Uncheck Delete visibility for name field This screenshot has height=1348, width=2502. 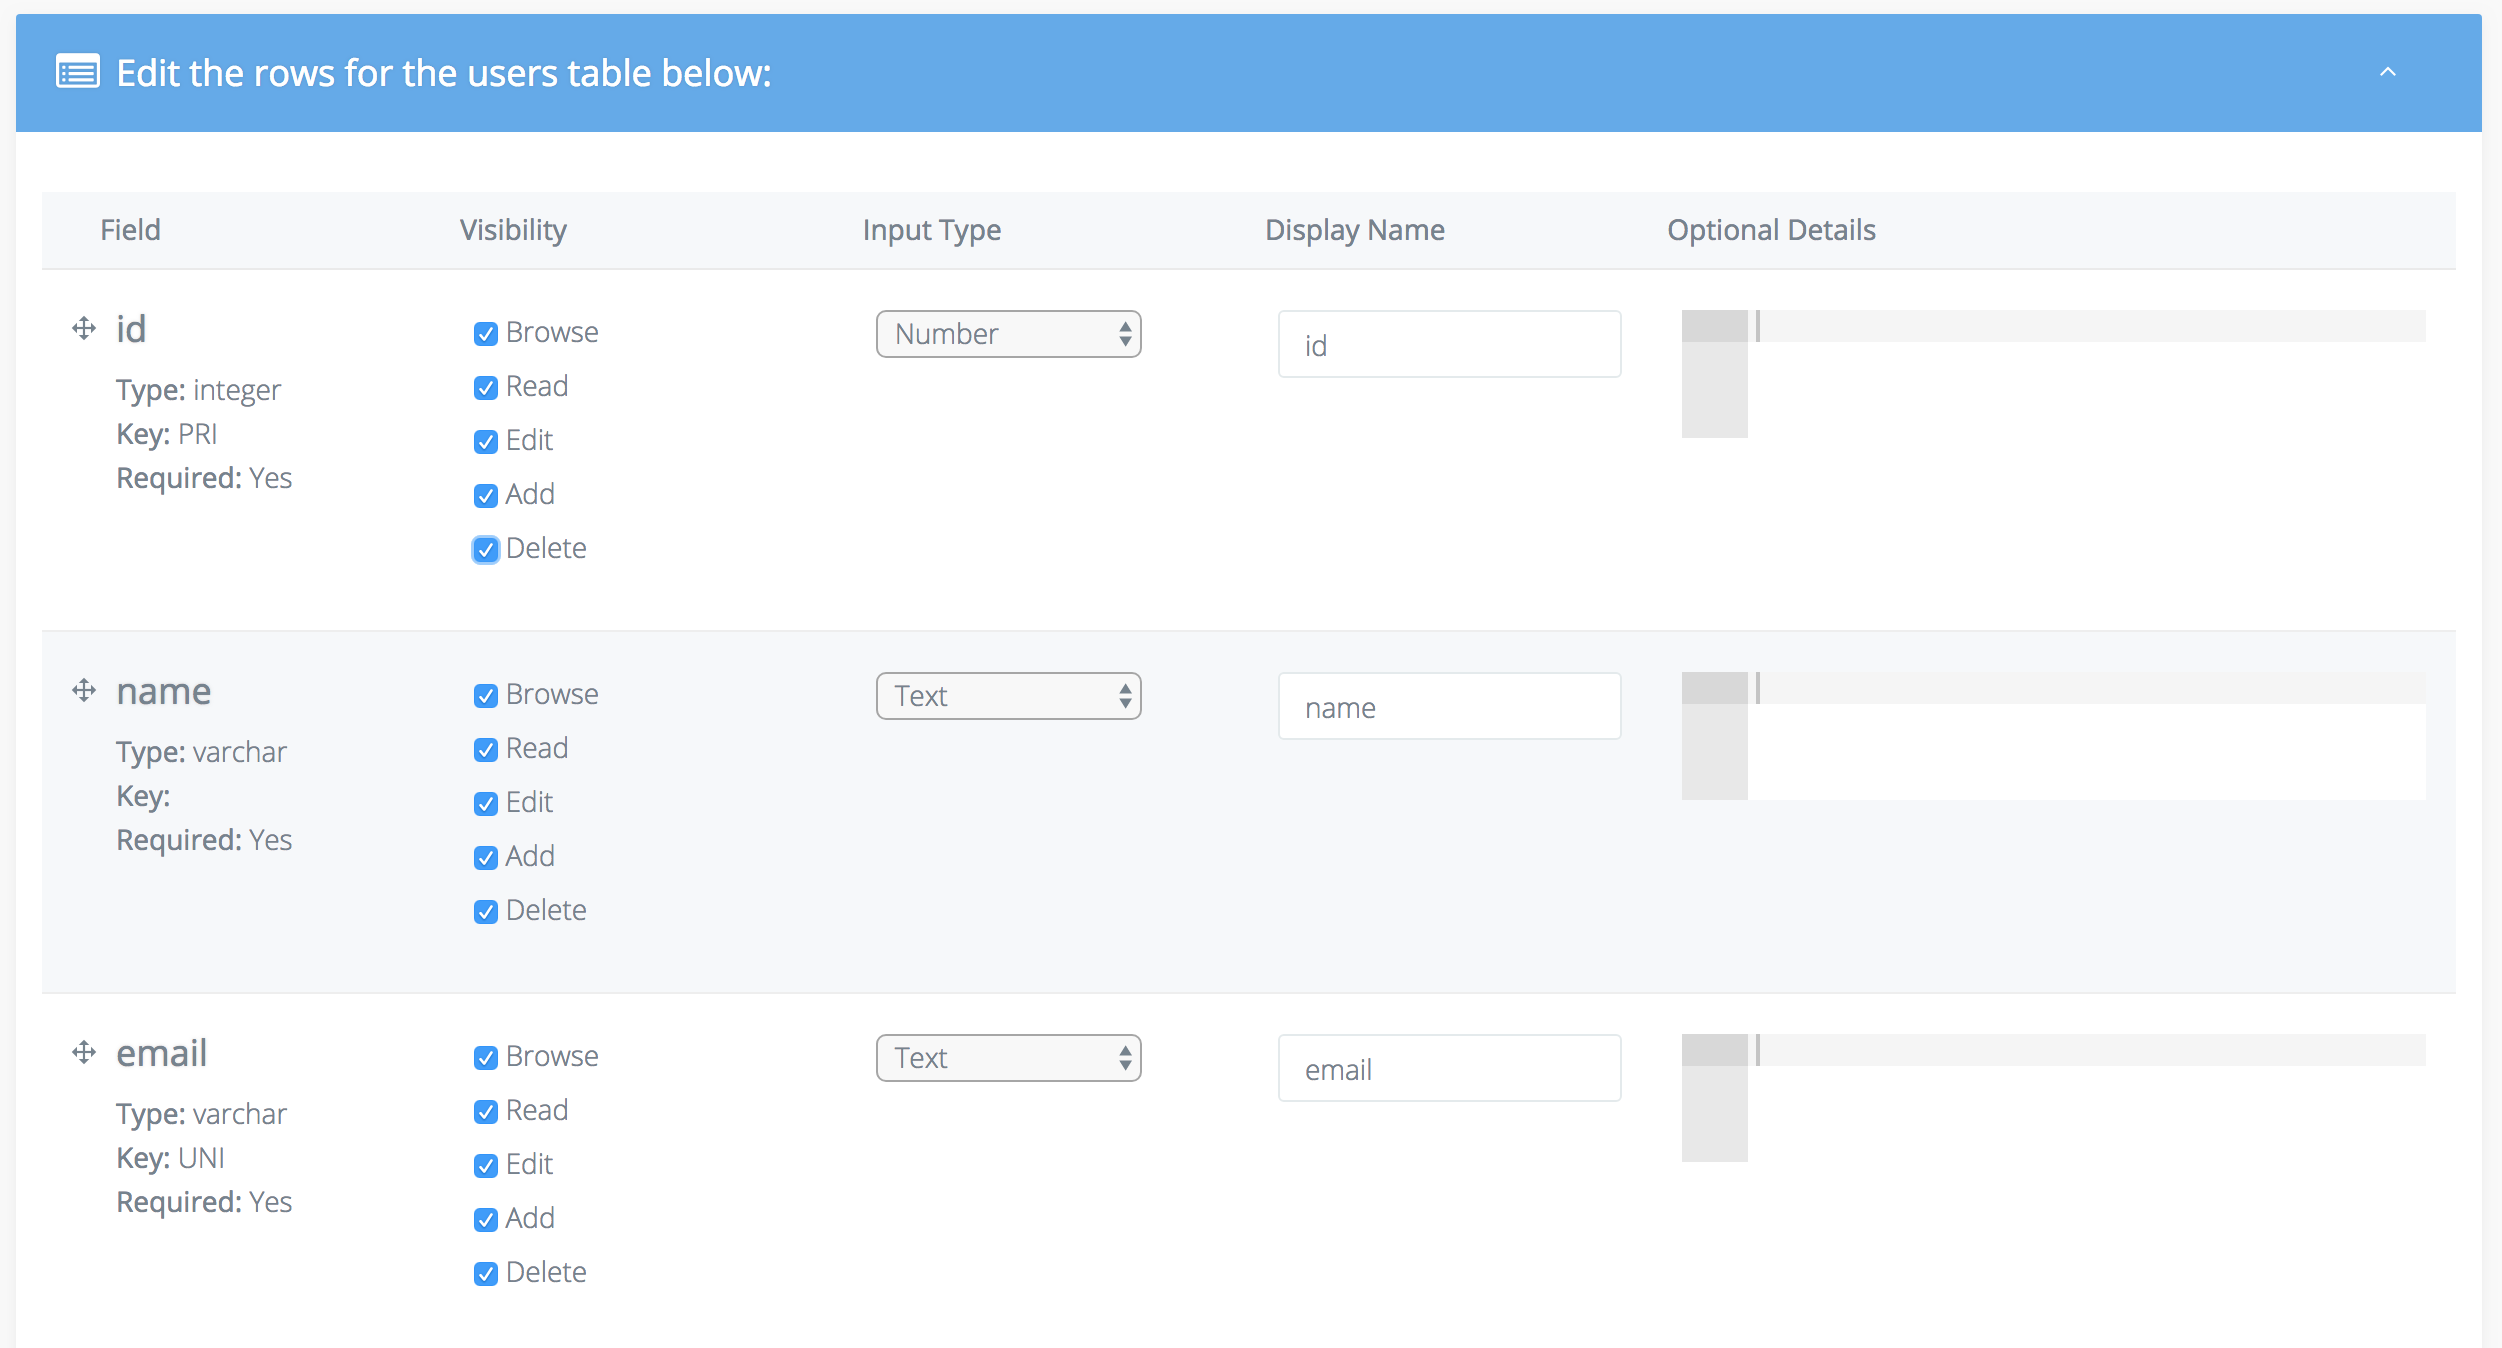pyautogui.click(x=486, y=911)
